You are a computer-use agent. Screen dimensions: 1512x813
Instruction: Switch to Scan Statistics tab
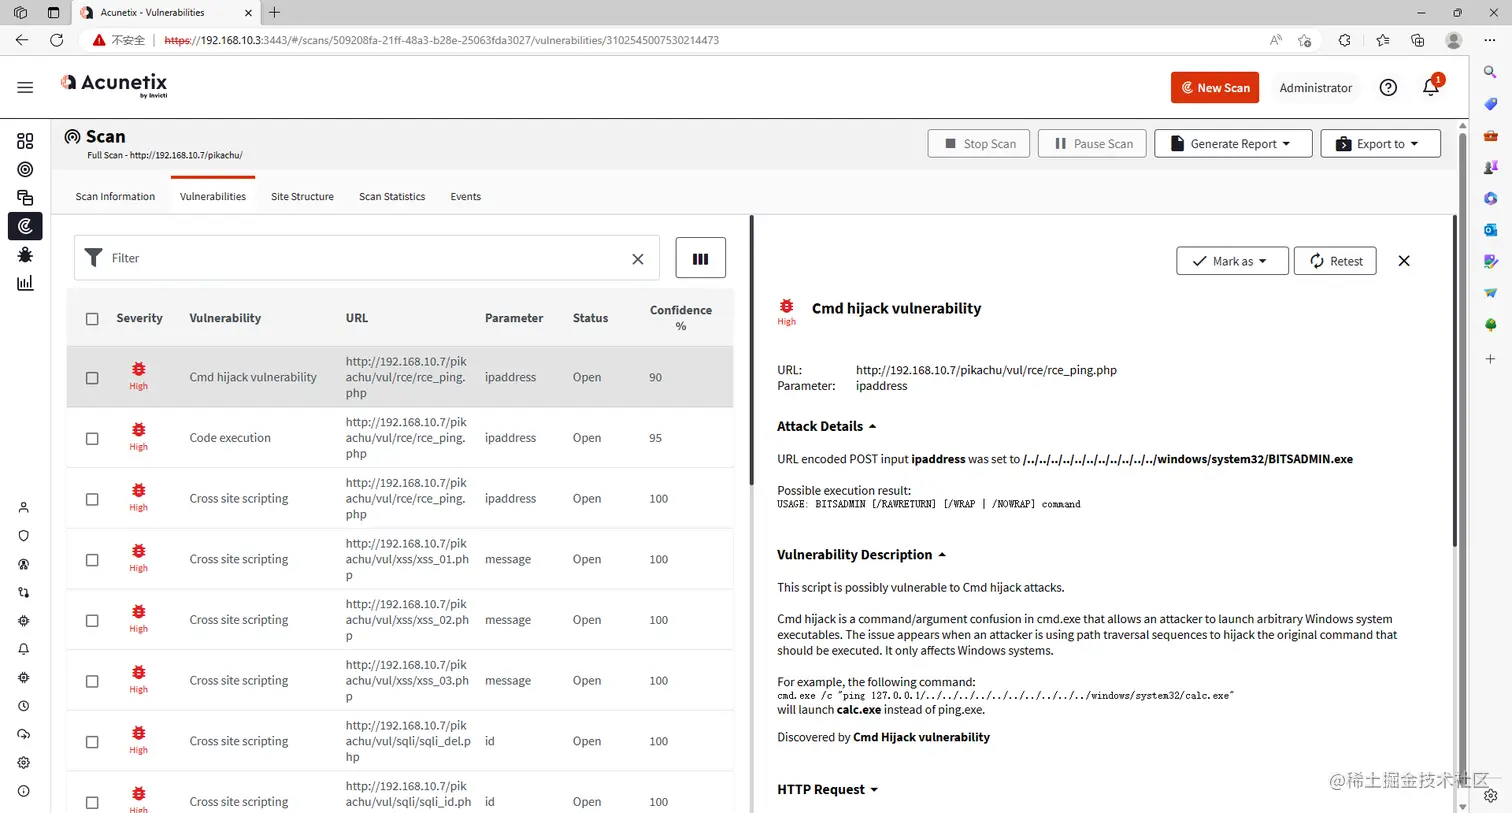392,197
